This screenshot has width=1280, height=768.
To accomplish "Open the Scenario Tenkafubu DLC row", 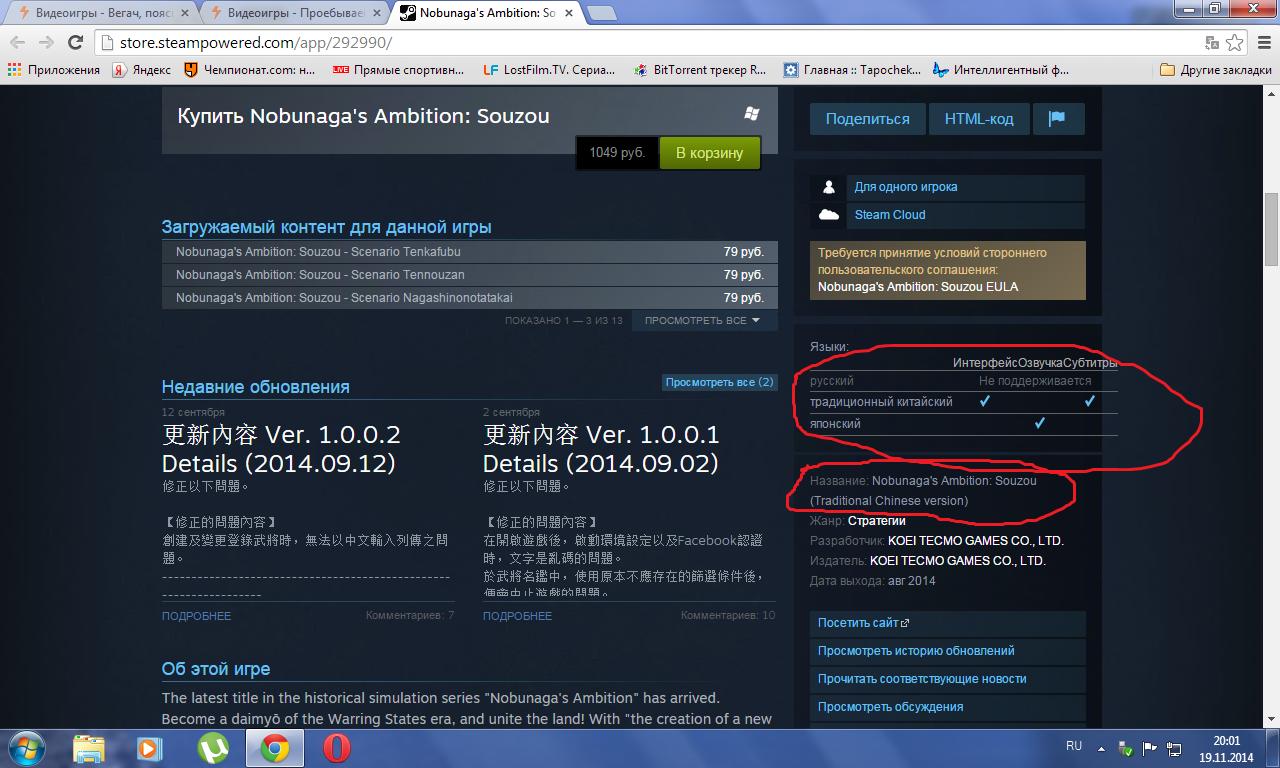I will [x=470, y=252].
